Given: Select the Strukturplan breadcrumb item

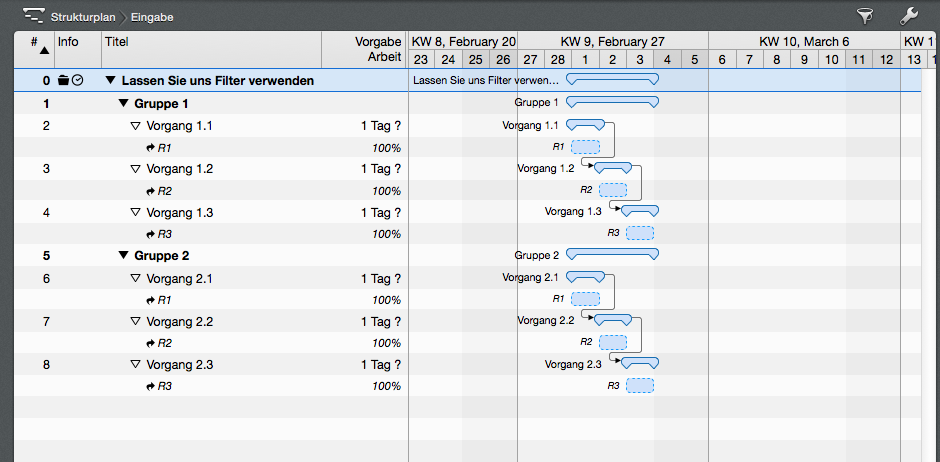Looking at the screenshot, I should click(84, 17).
